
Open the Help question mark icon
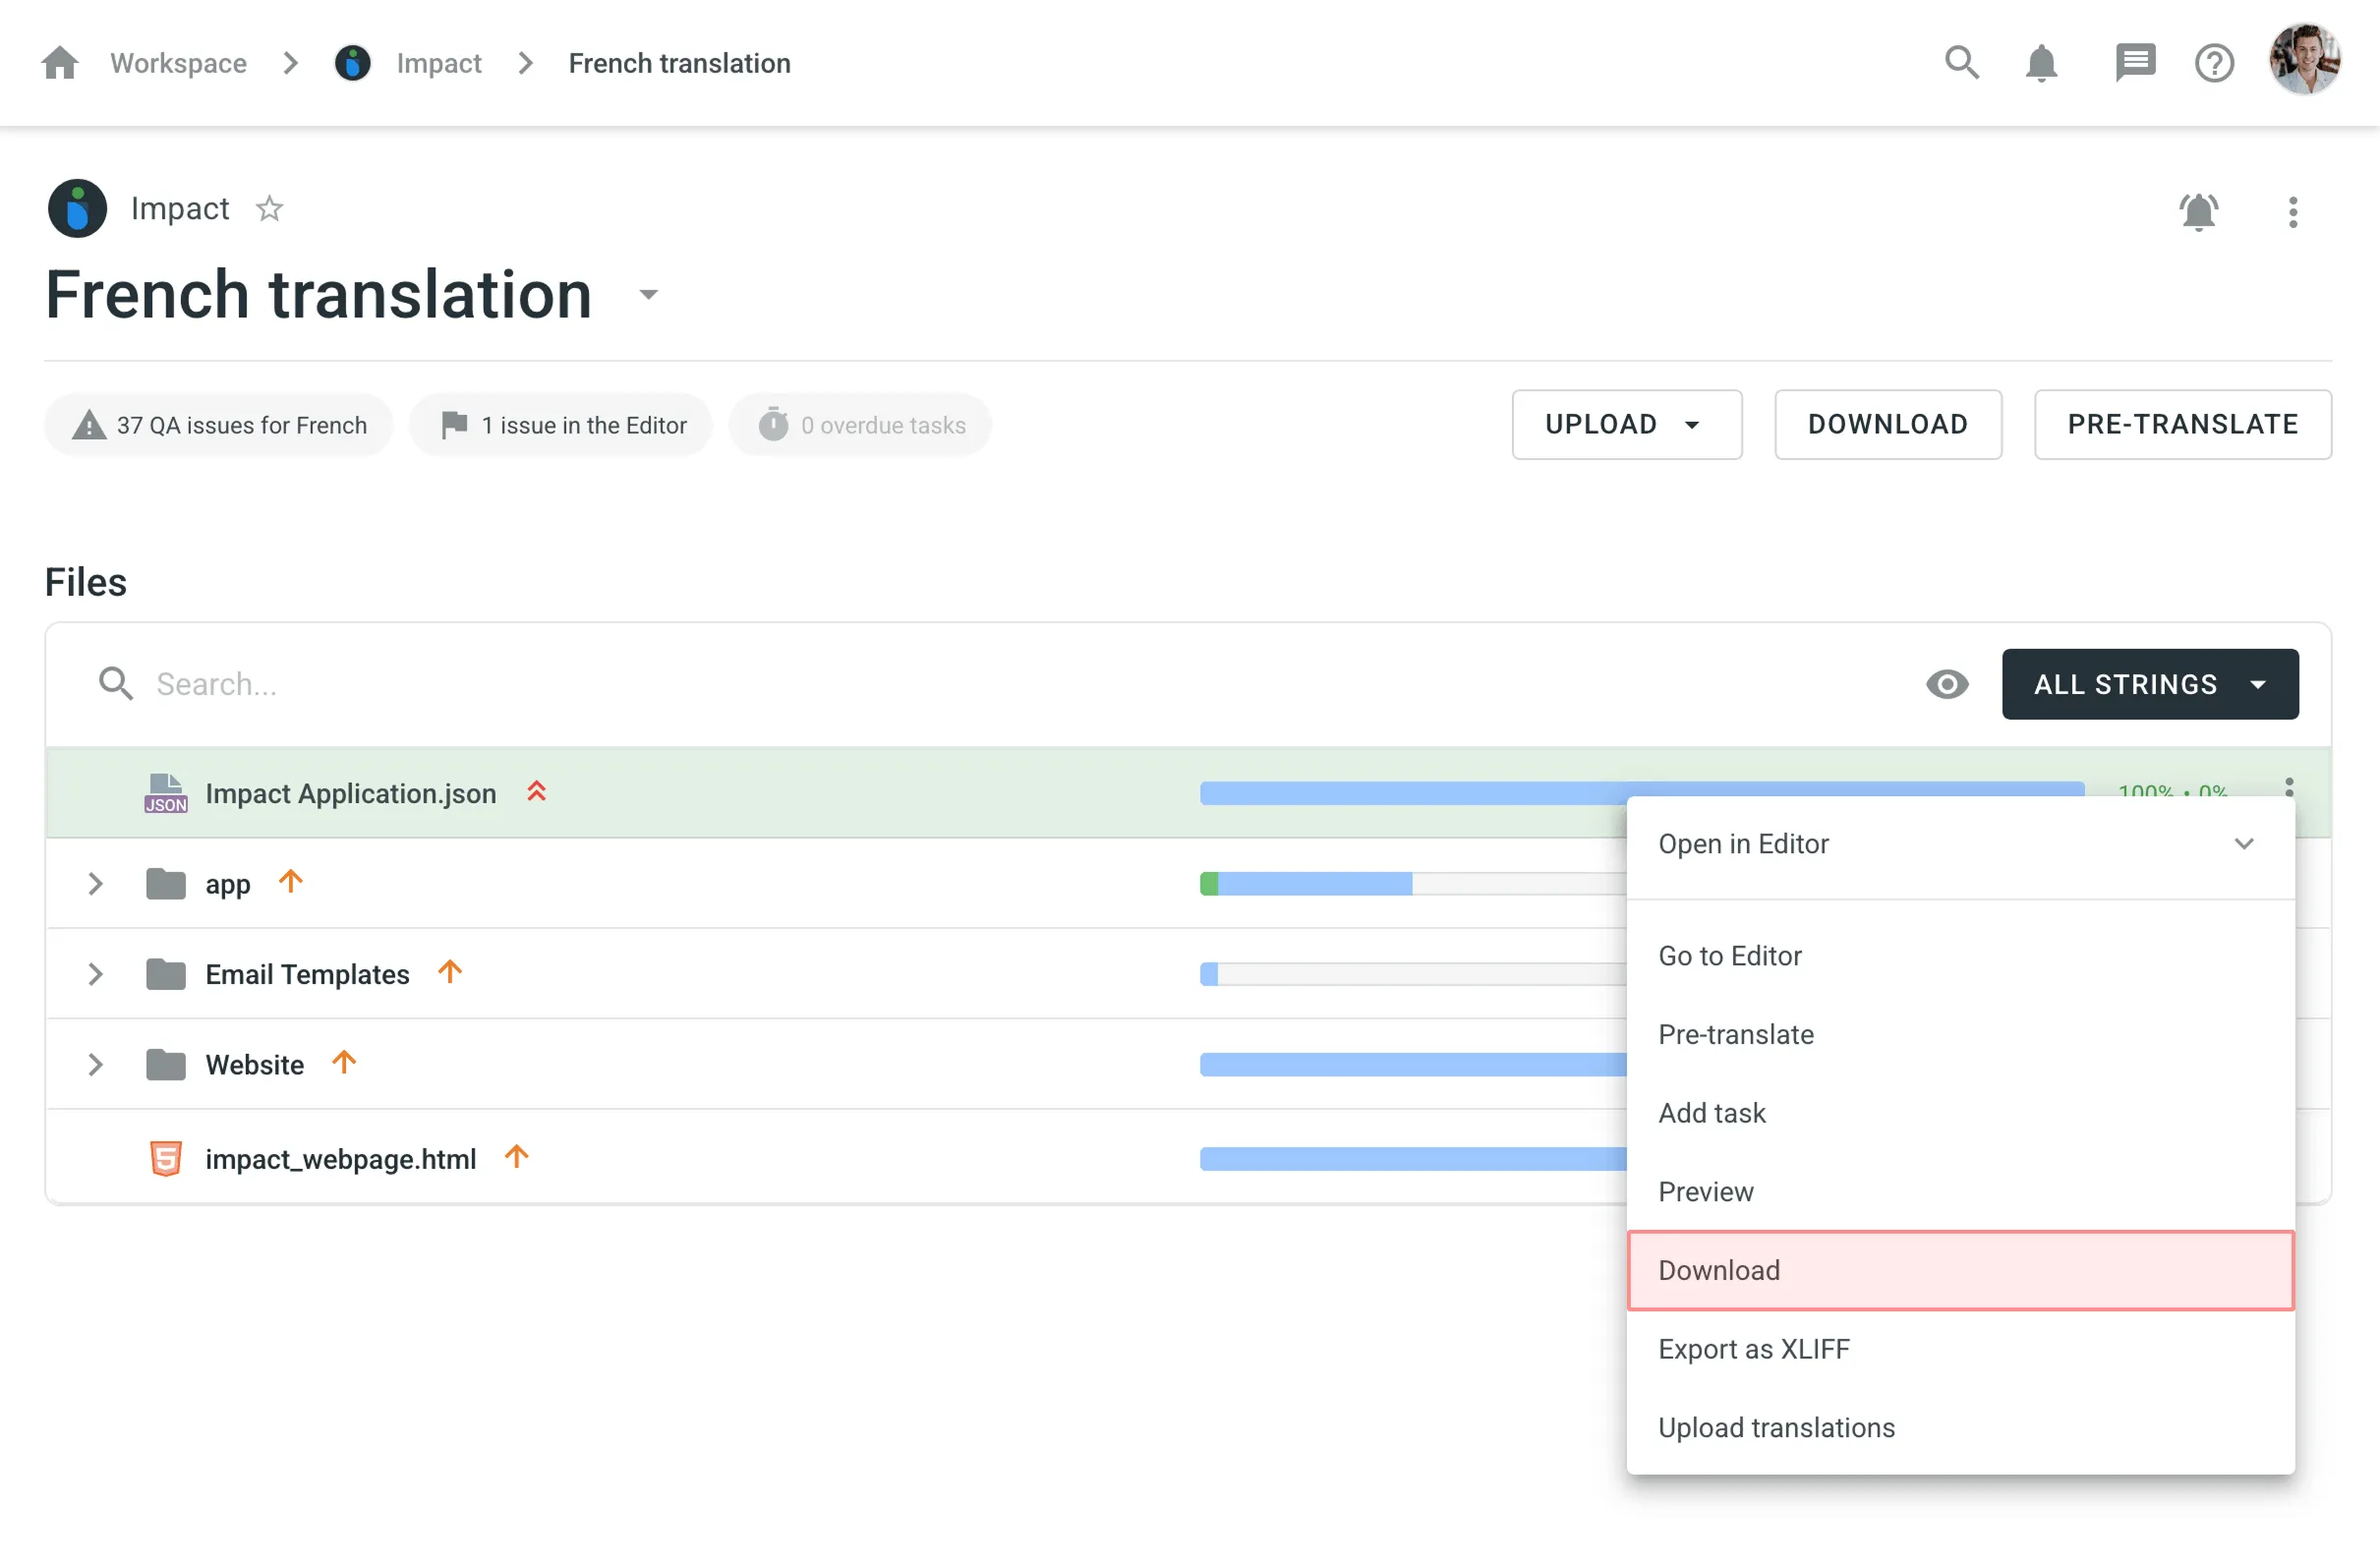(x=2213, y=62)
